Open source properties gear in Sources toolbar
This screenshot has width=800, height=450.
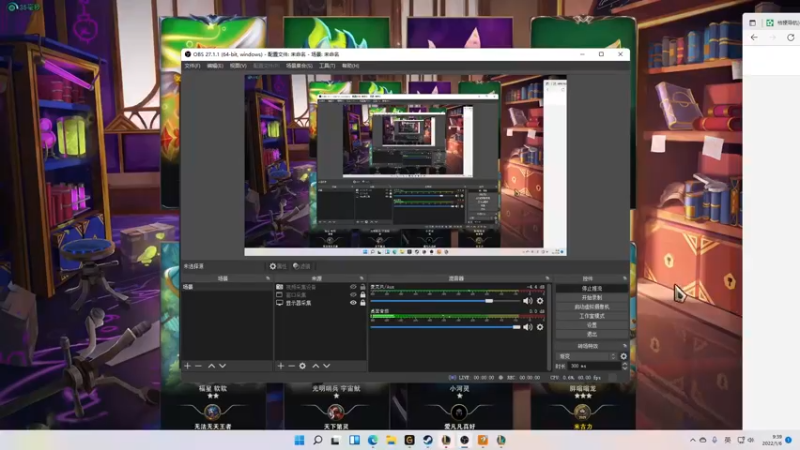point(303,366)
